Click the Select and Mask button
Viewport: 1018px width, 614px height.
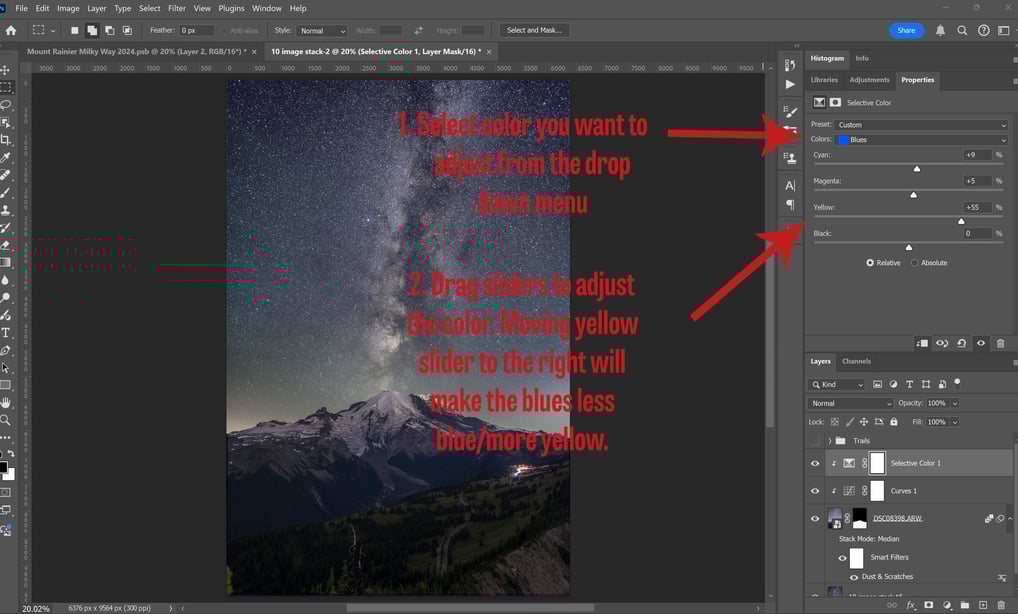click(534, 31)
